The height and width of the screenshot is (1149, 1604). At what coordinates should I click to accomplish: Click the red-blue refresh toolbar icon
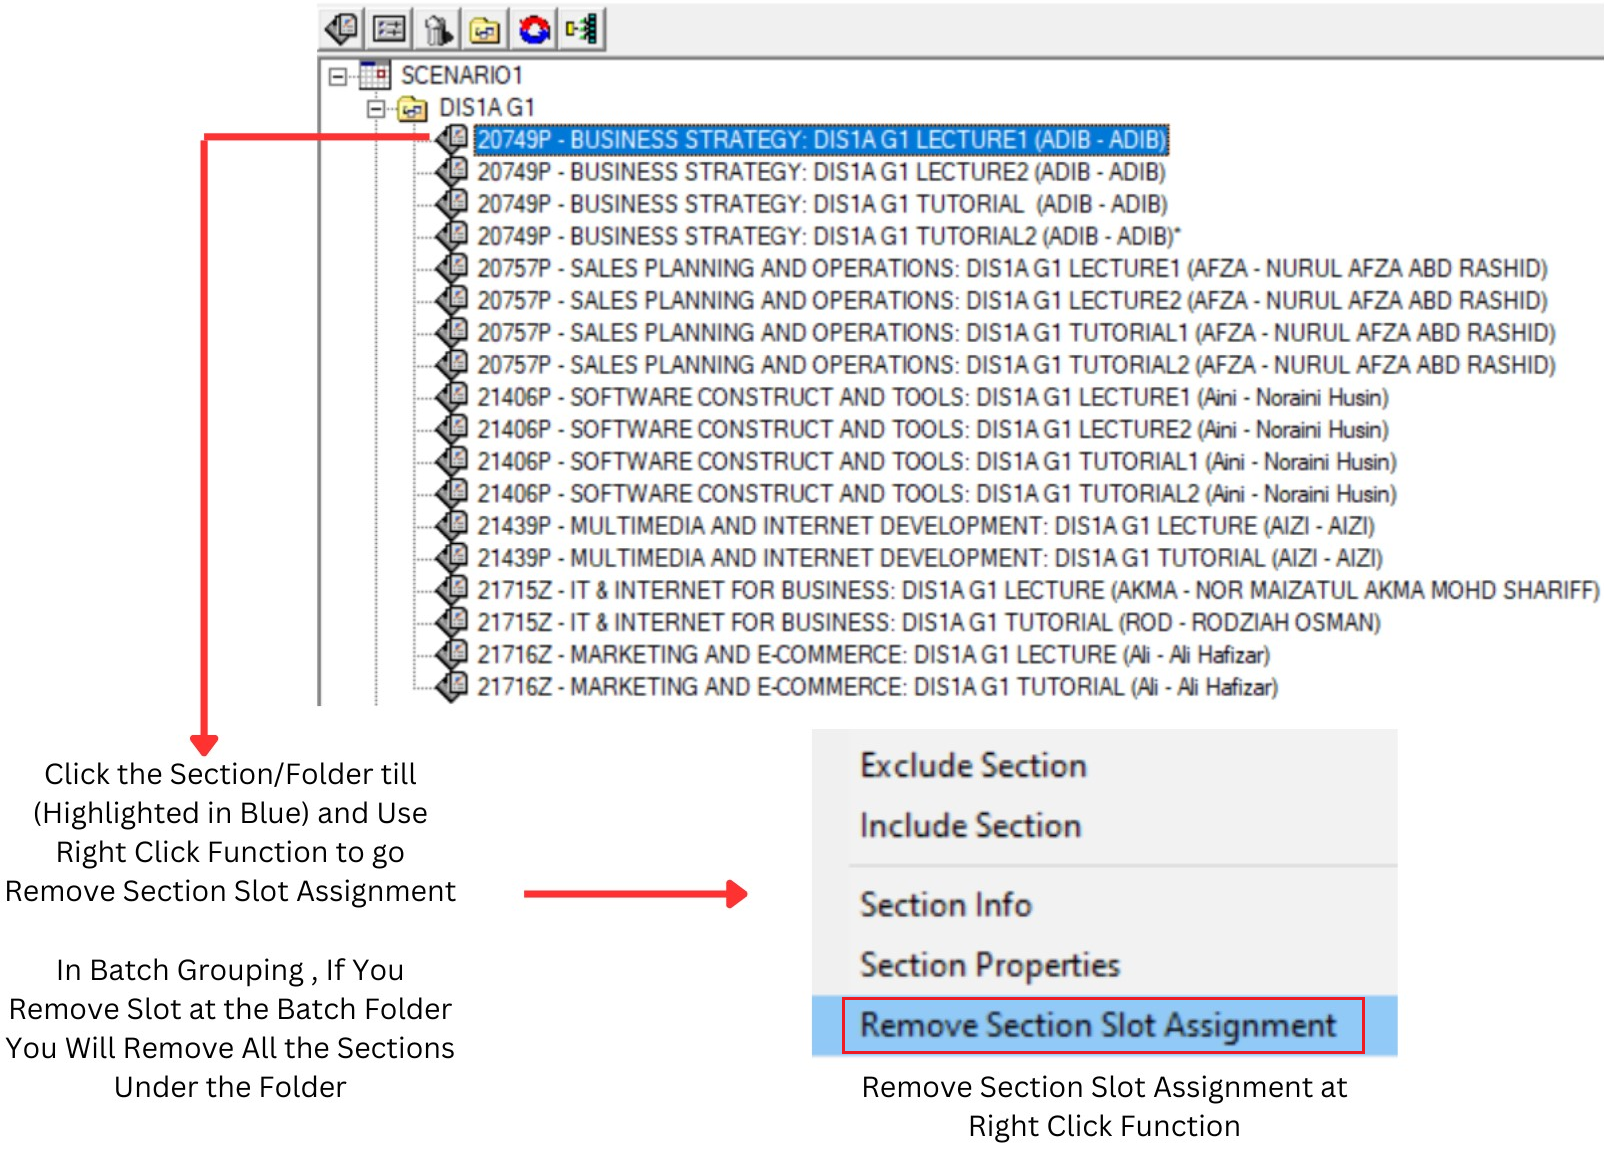point(534,29)
